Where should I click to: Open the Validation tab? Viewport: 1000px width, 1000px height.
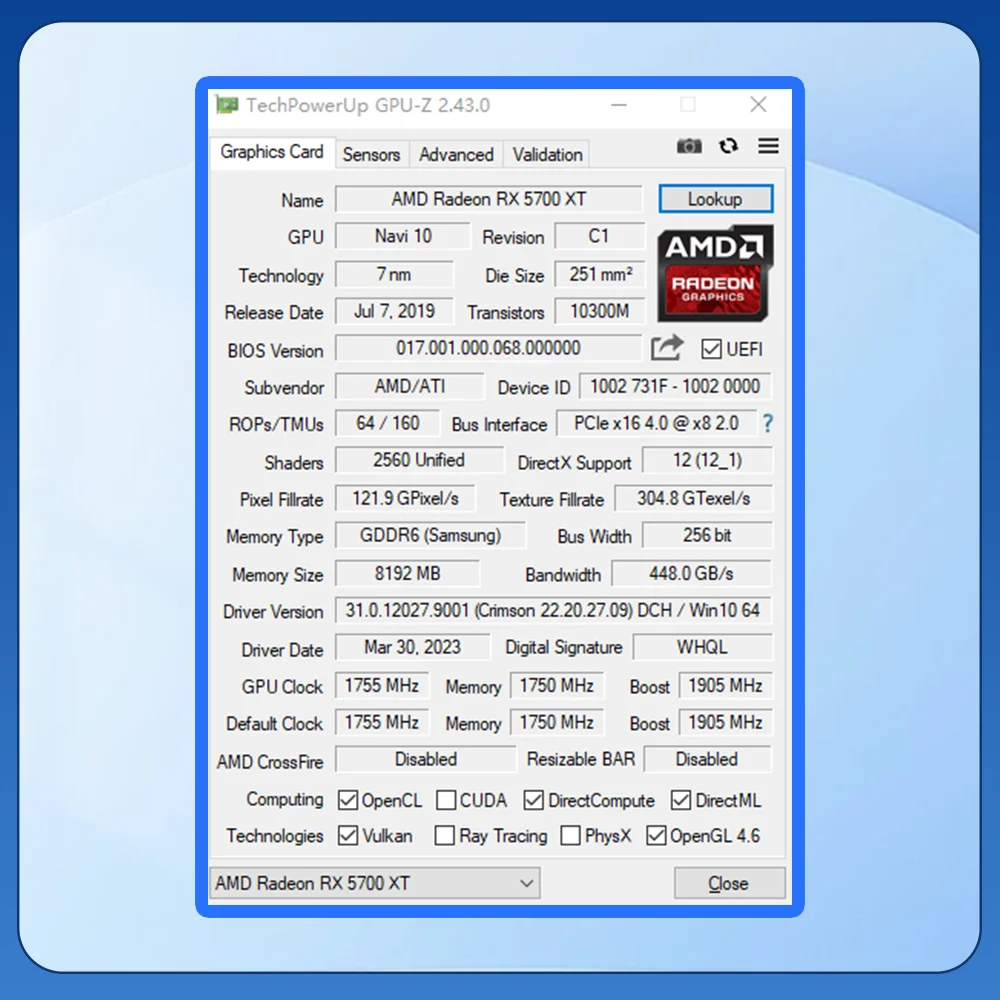point(547,154)
